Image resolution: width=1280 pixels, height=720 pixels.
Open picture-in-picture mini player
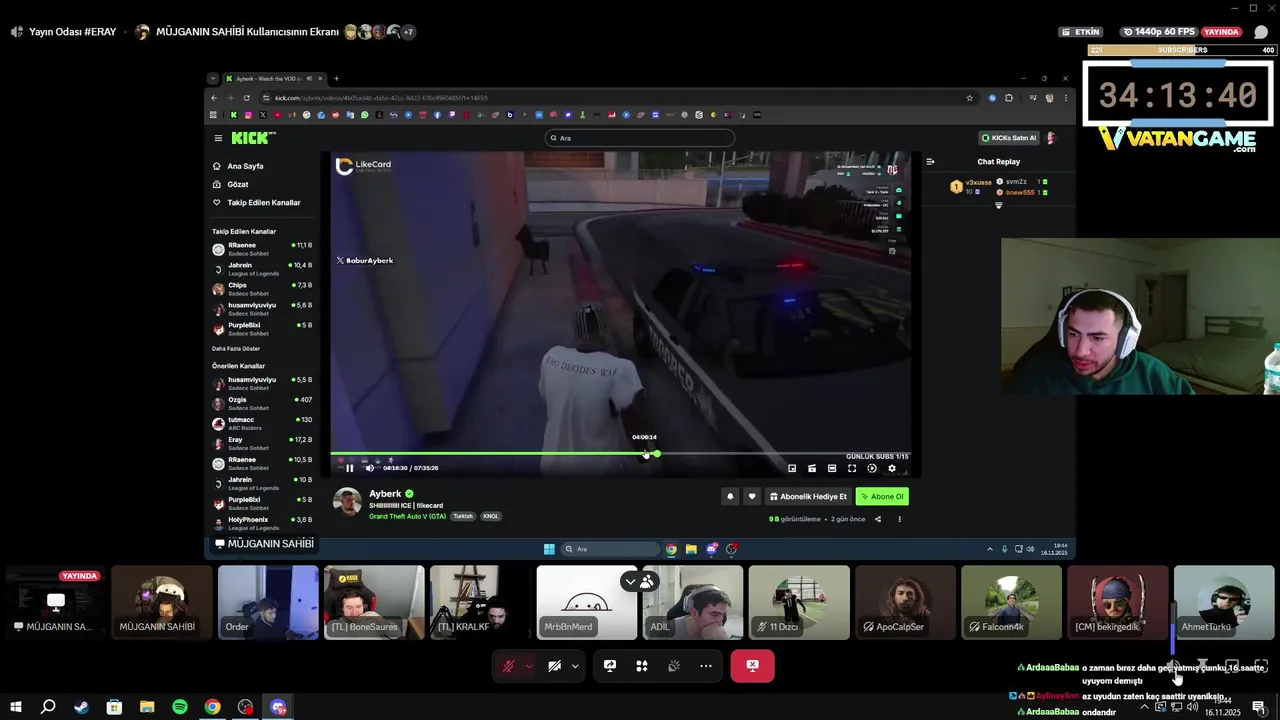[x=792, y=468]
